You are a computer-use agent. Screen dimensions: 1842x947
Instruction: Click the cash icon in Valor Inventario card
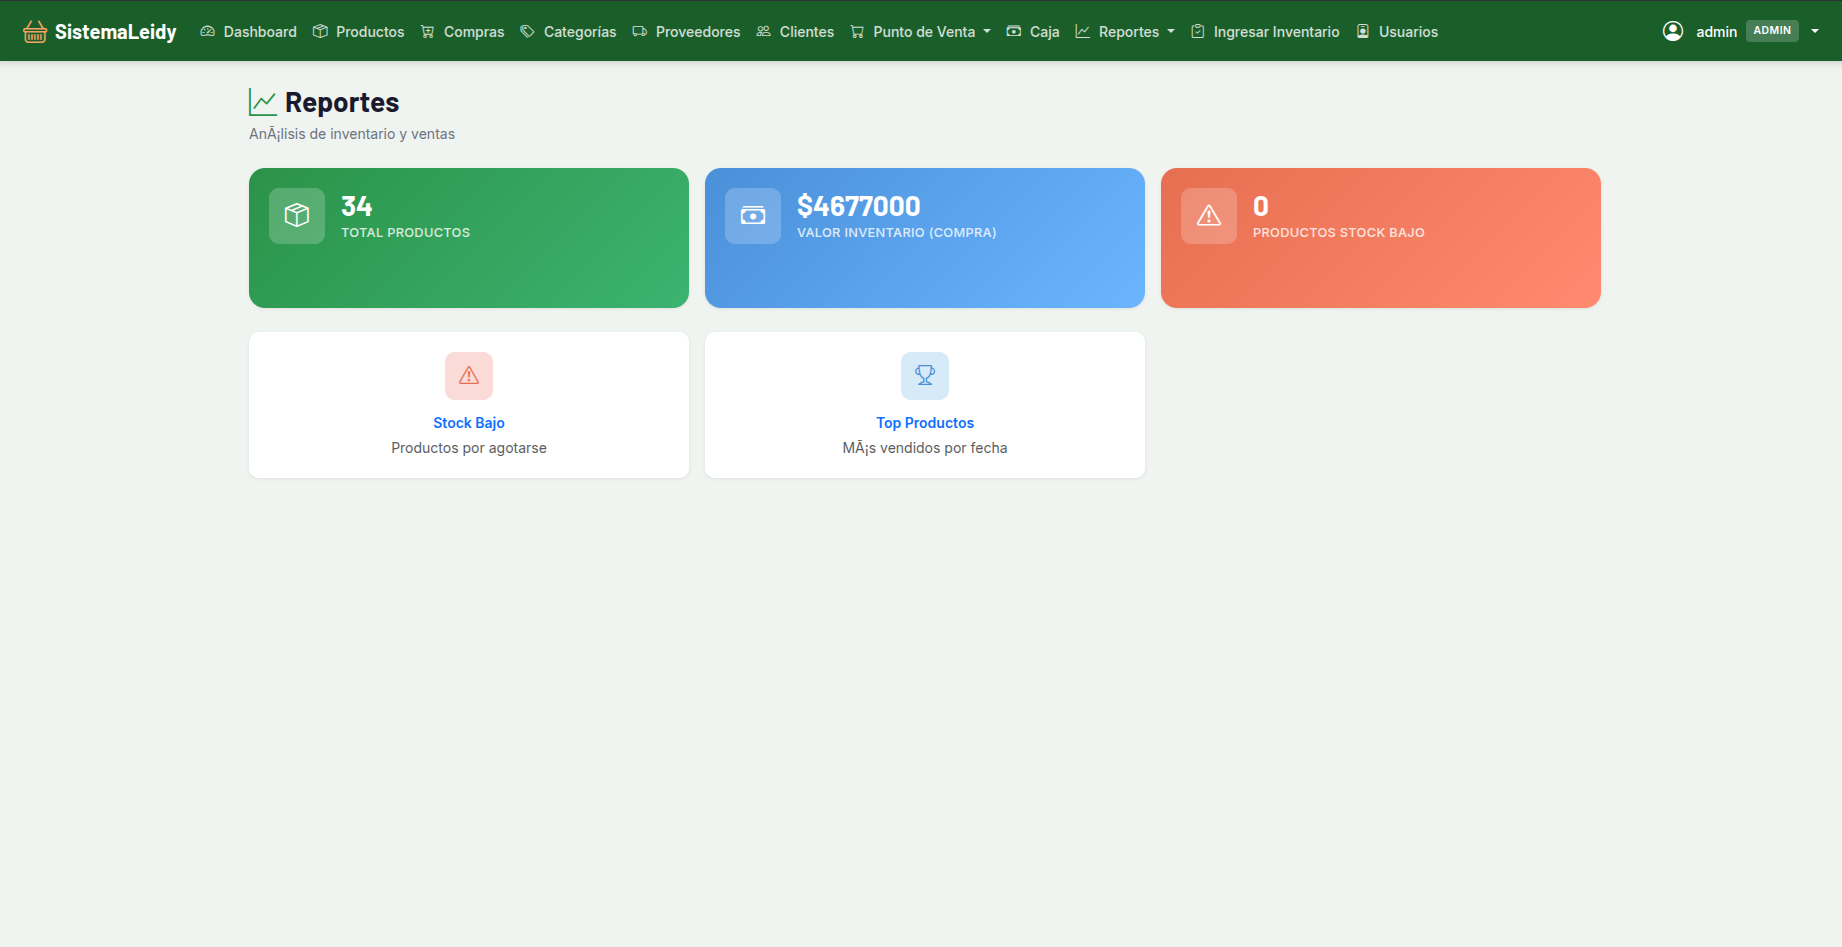[753, 216]
